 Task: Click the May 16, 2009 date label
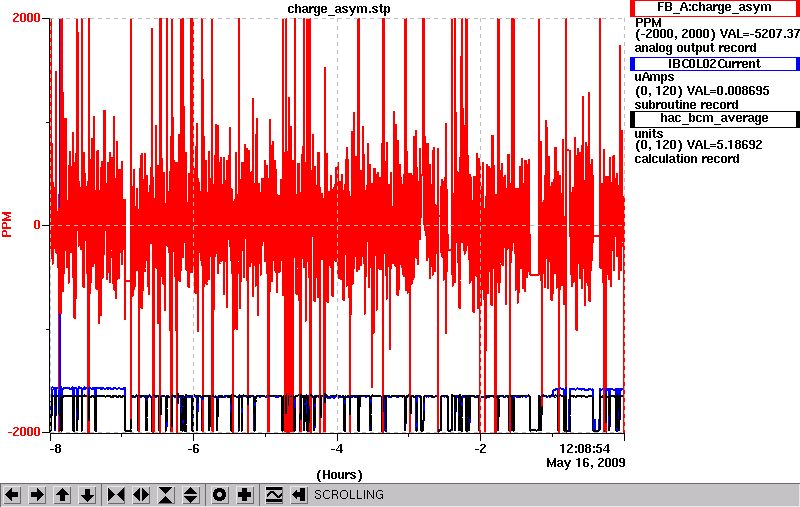point(586,463)
